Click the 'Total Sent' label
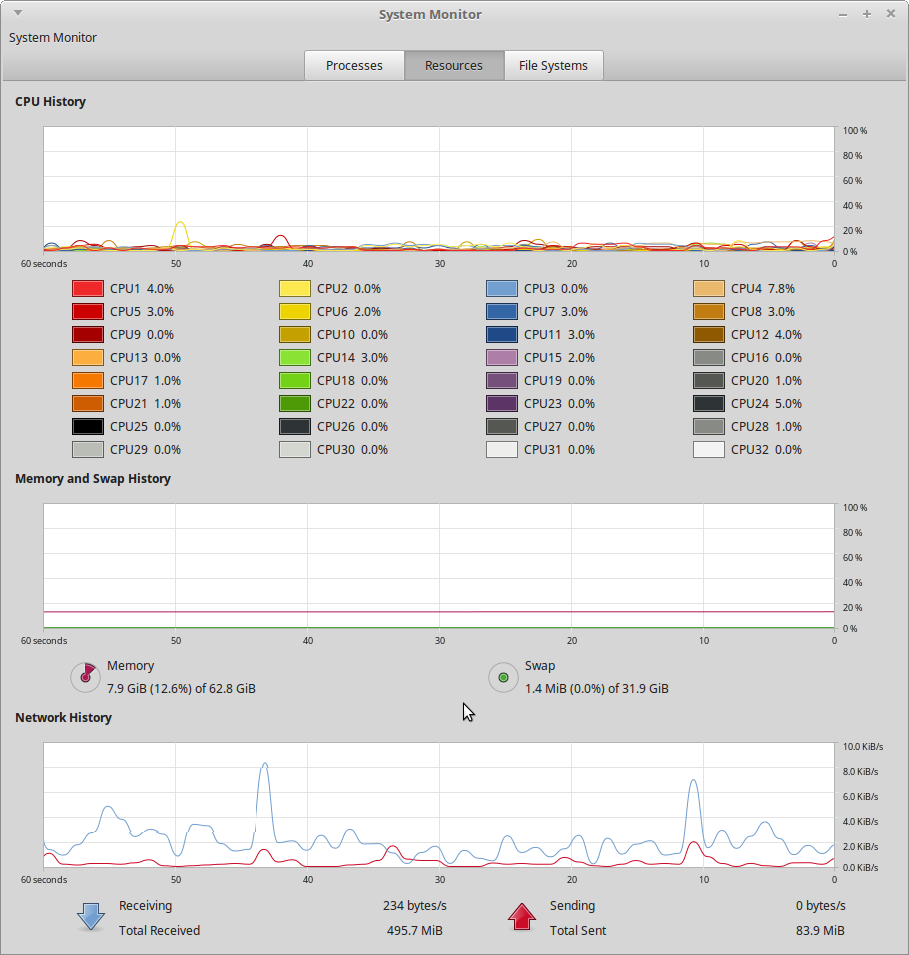 coord(578,931)
